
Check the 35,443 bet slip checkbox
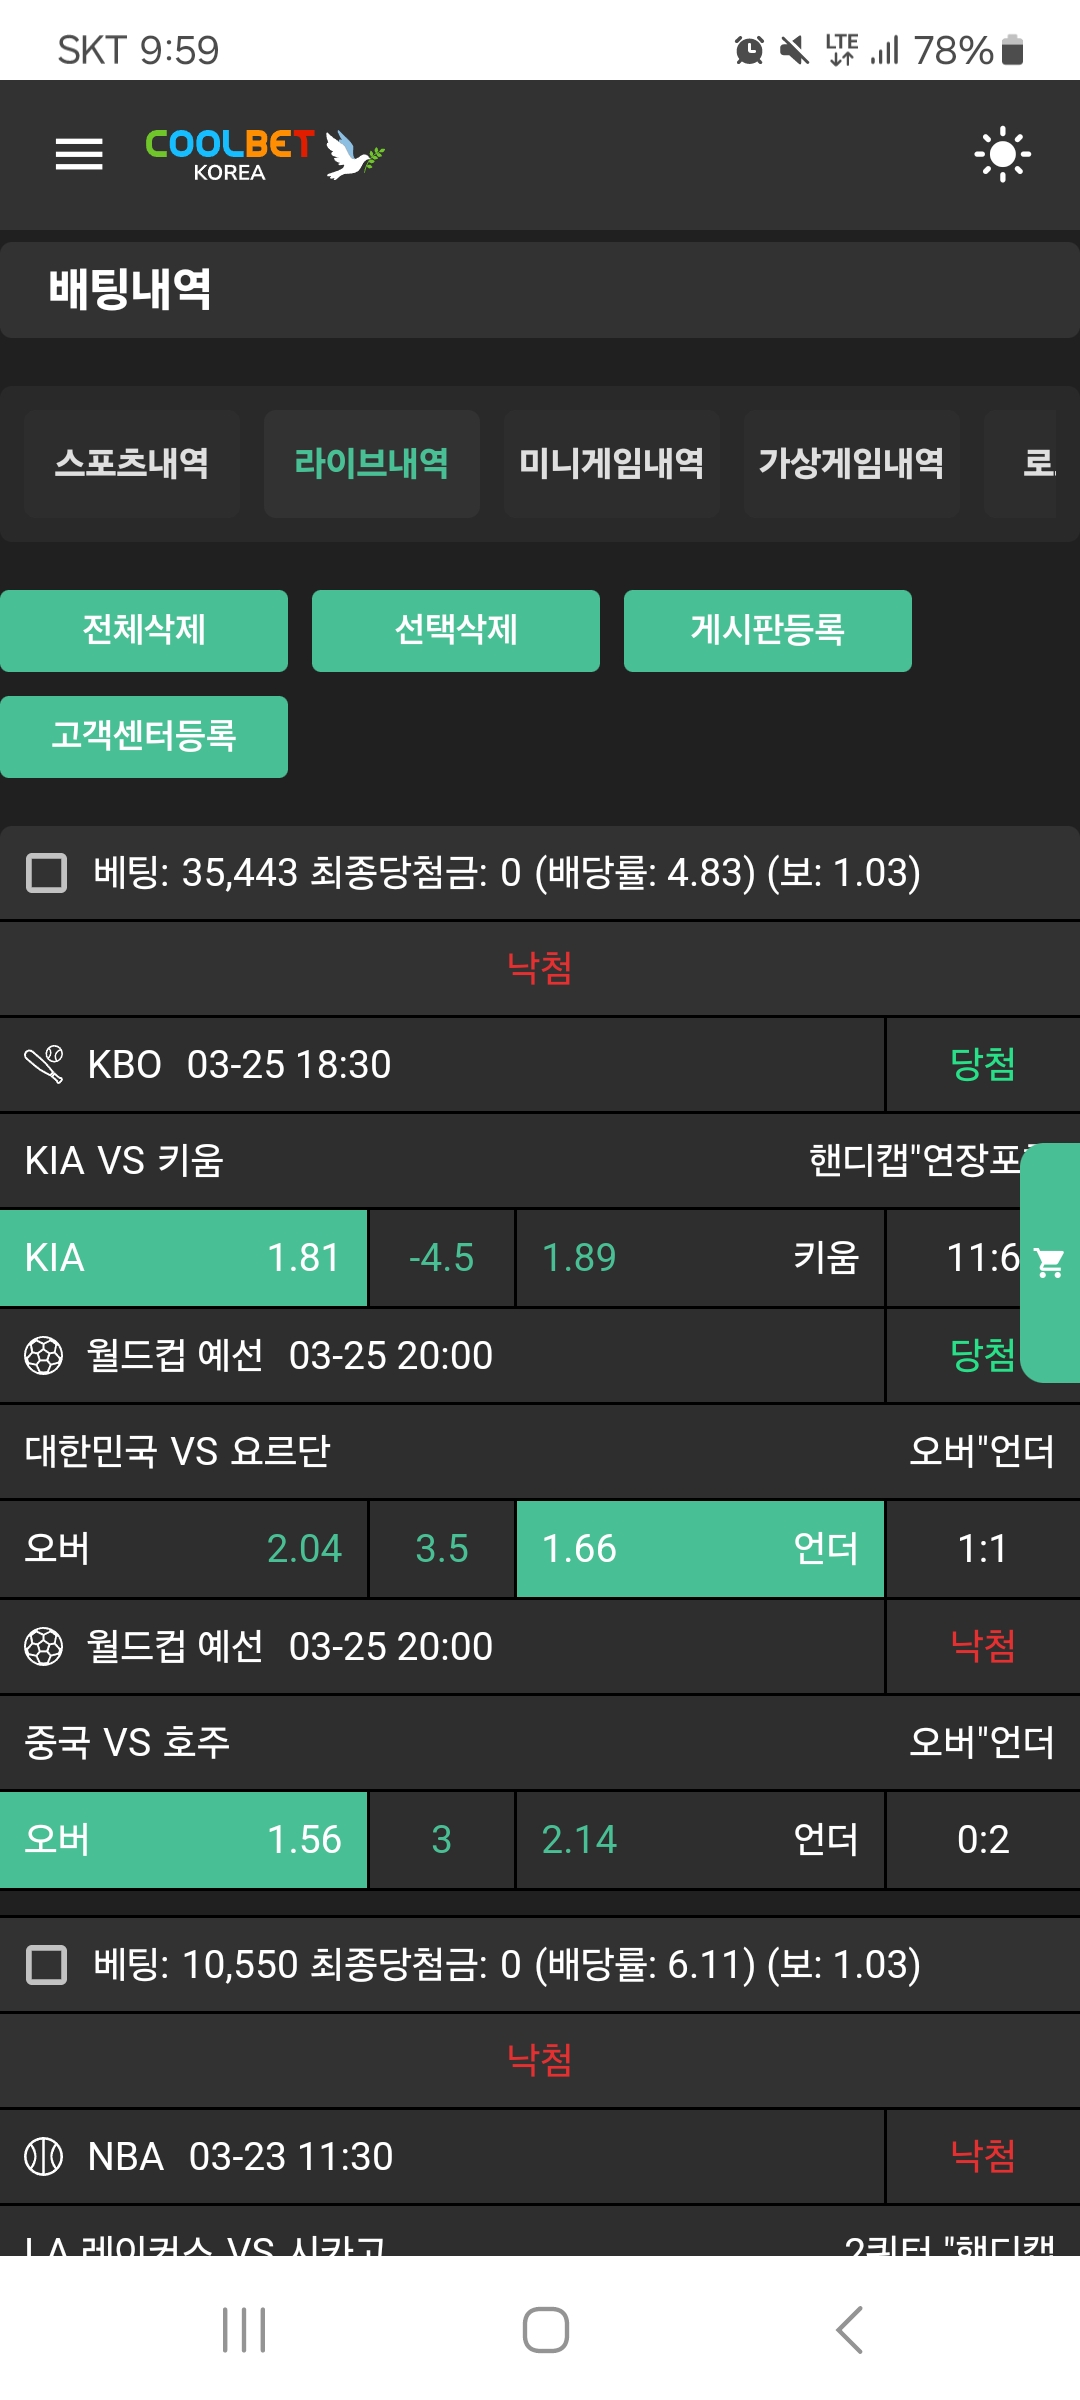46,873
